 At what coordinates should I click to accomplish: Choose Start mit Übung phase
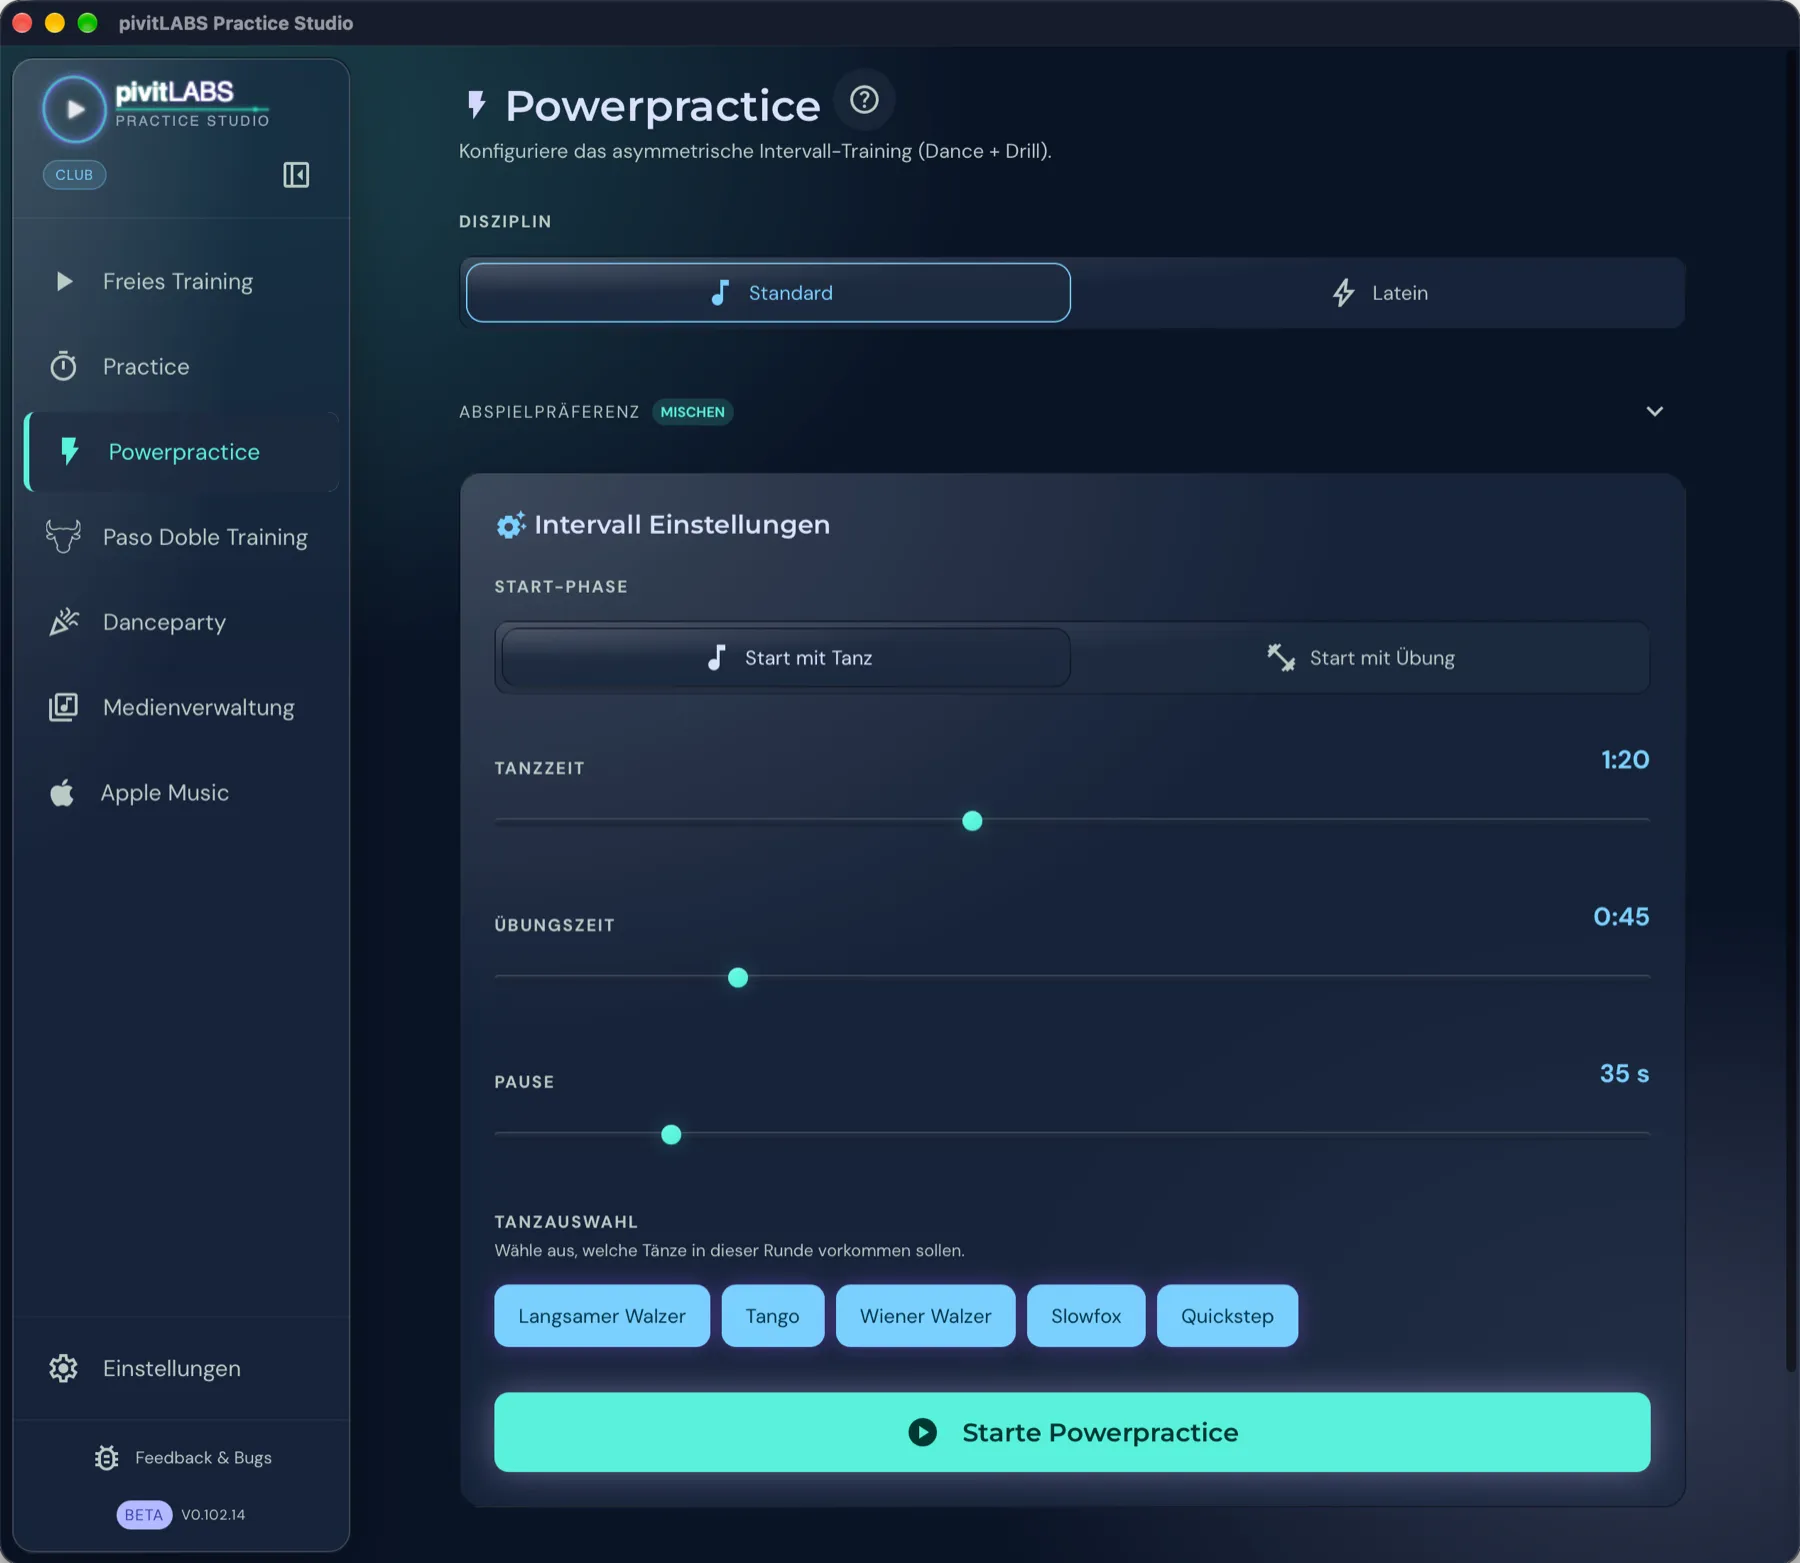point(1360,658)
